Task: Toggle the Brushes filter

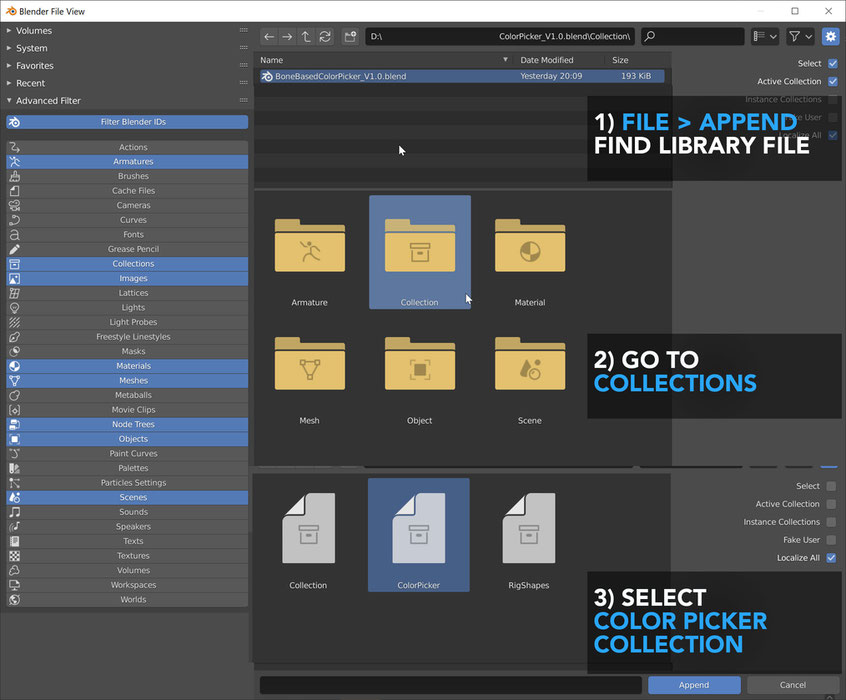Action: 127,176
